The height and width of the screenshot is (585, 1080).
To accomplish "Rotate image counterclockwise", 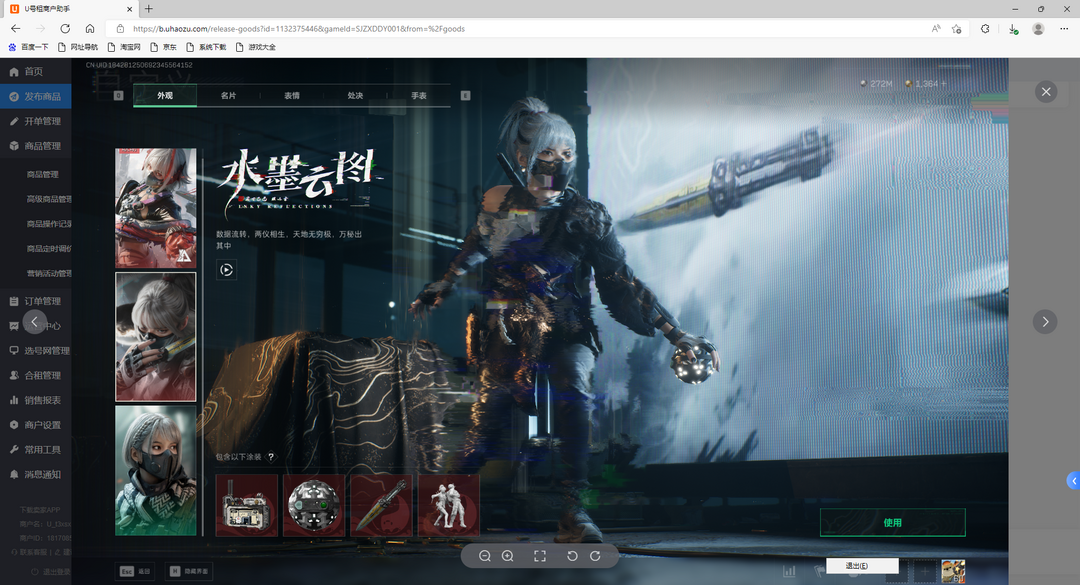I will tap(572, 556).
